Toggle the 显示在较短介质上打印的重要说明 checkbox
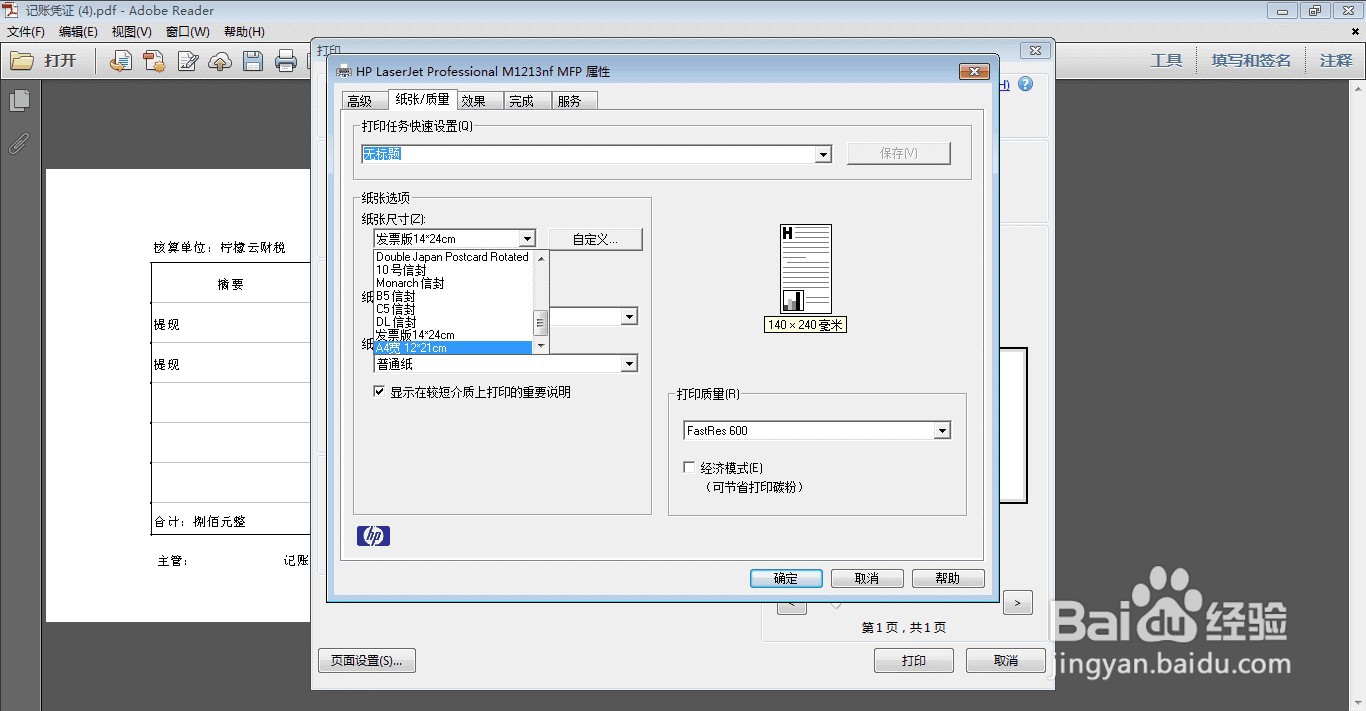The image size is (1366, 711). pos(379,392)
